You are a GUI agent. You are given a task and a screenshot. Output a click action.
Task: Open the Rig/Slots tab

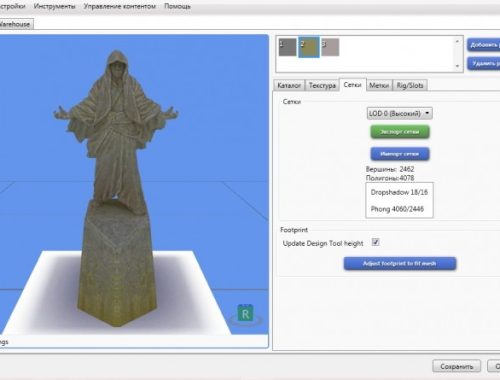click(x=410, y=86)
